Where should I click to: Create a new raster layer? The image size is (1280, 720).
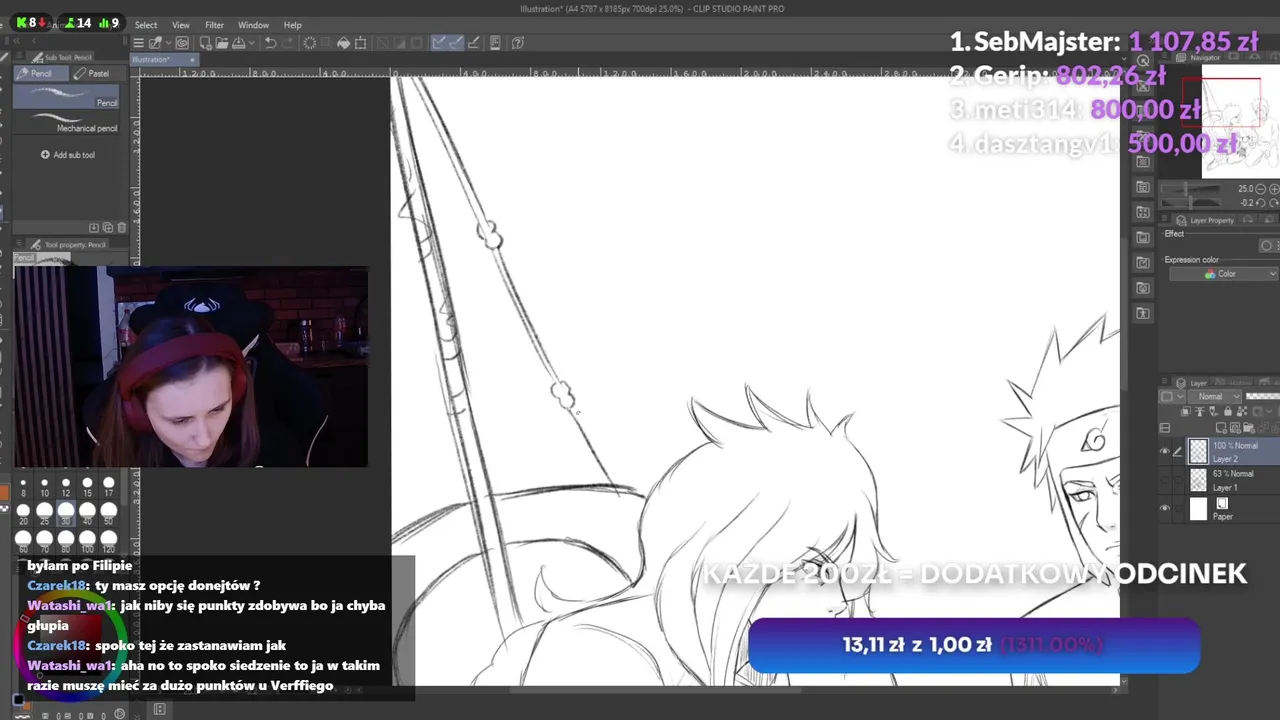tap(1221, 428)
